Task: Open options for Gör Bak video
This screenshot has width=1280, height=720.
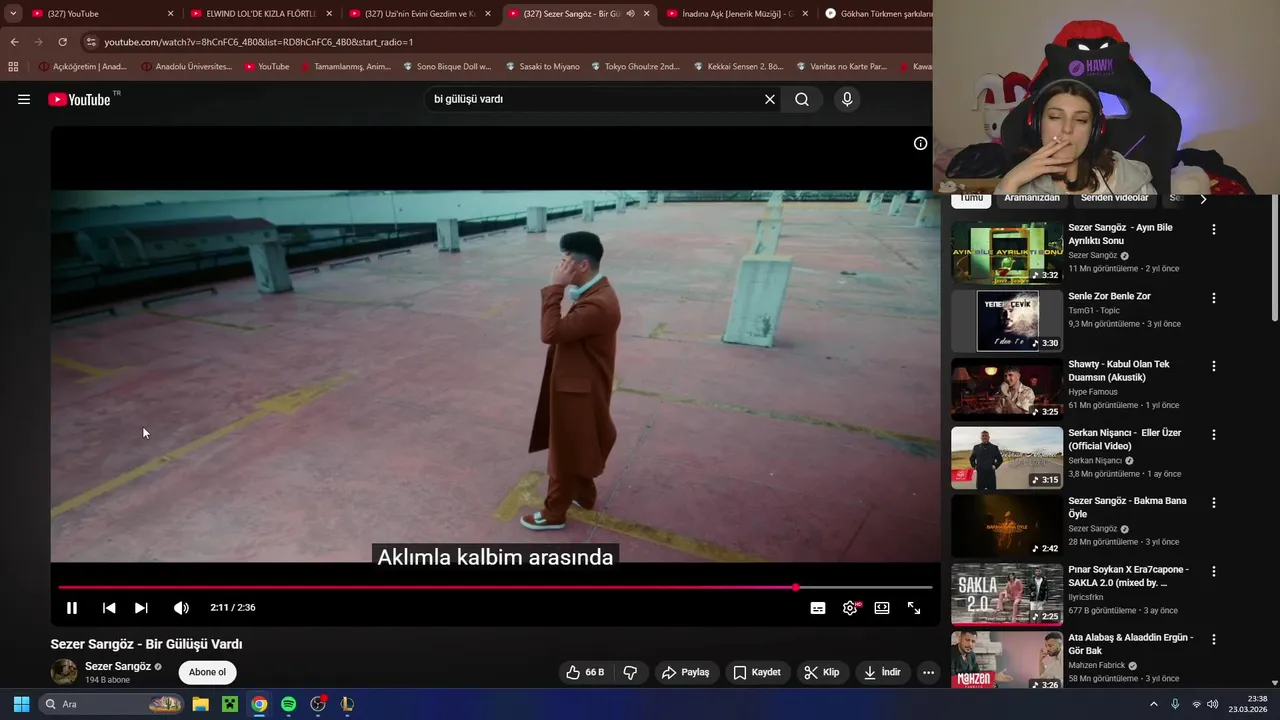Action: [x=1214, y=639]
